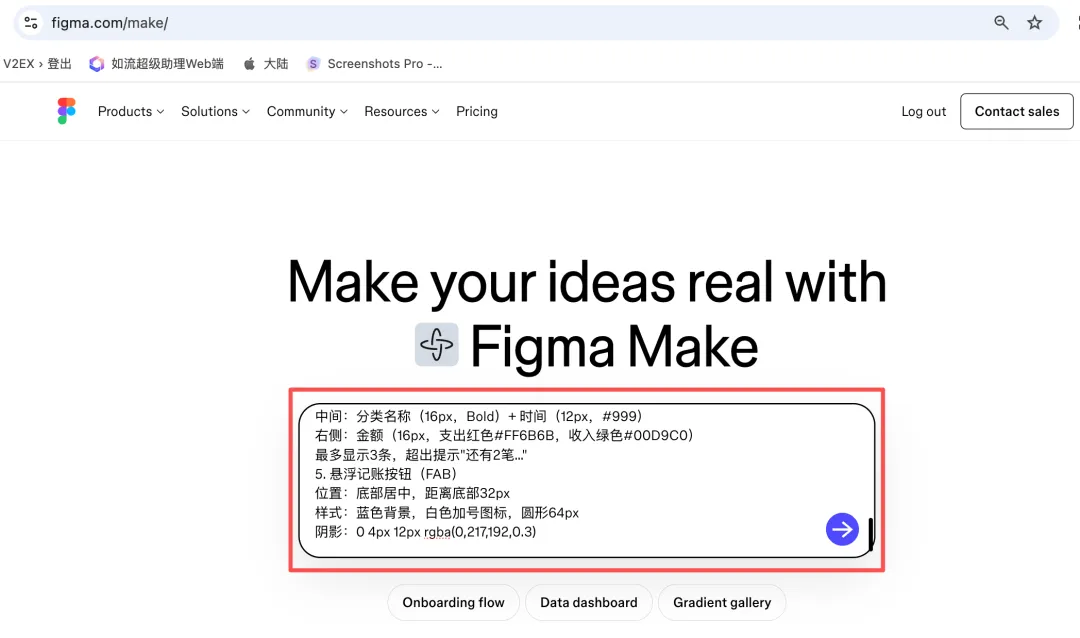Click the line starting with '中间：分类名称'
This screenshot has height=638, width=1080.
point(479,416)
